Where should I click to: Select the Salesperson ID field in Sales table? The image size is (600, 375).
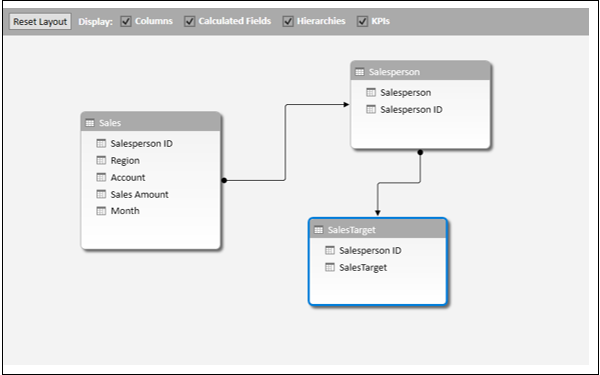click(x=142, y=143)
